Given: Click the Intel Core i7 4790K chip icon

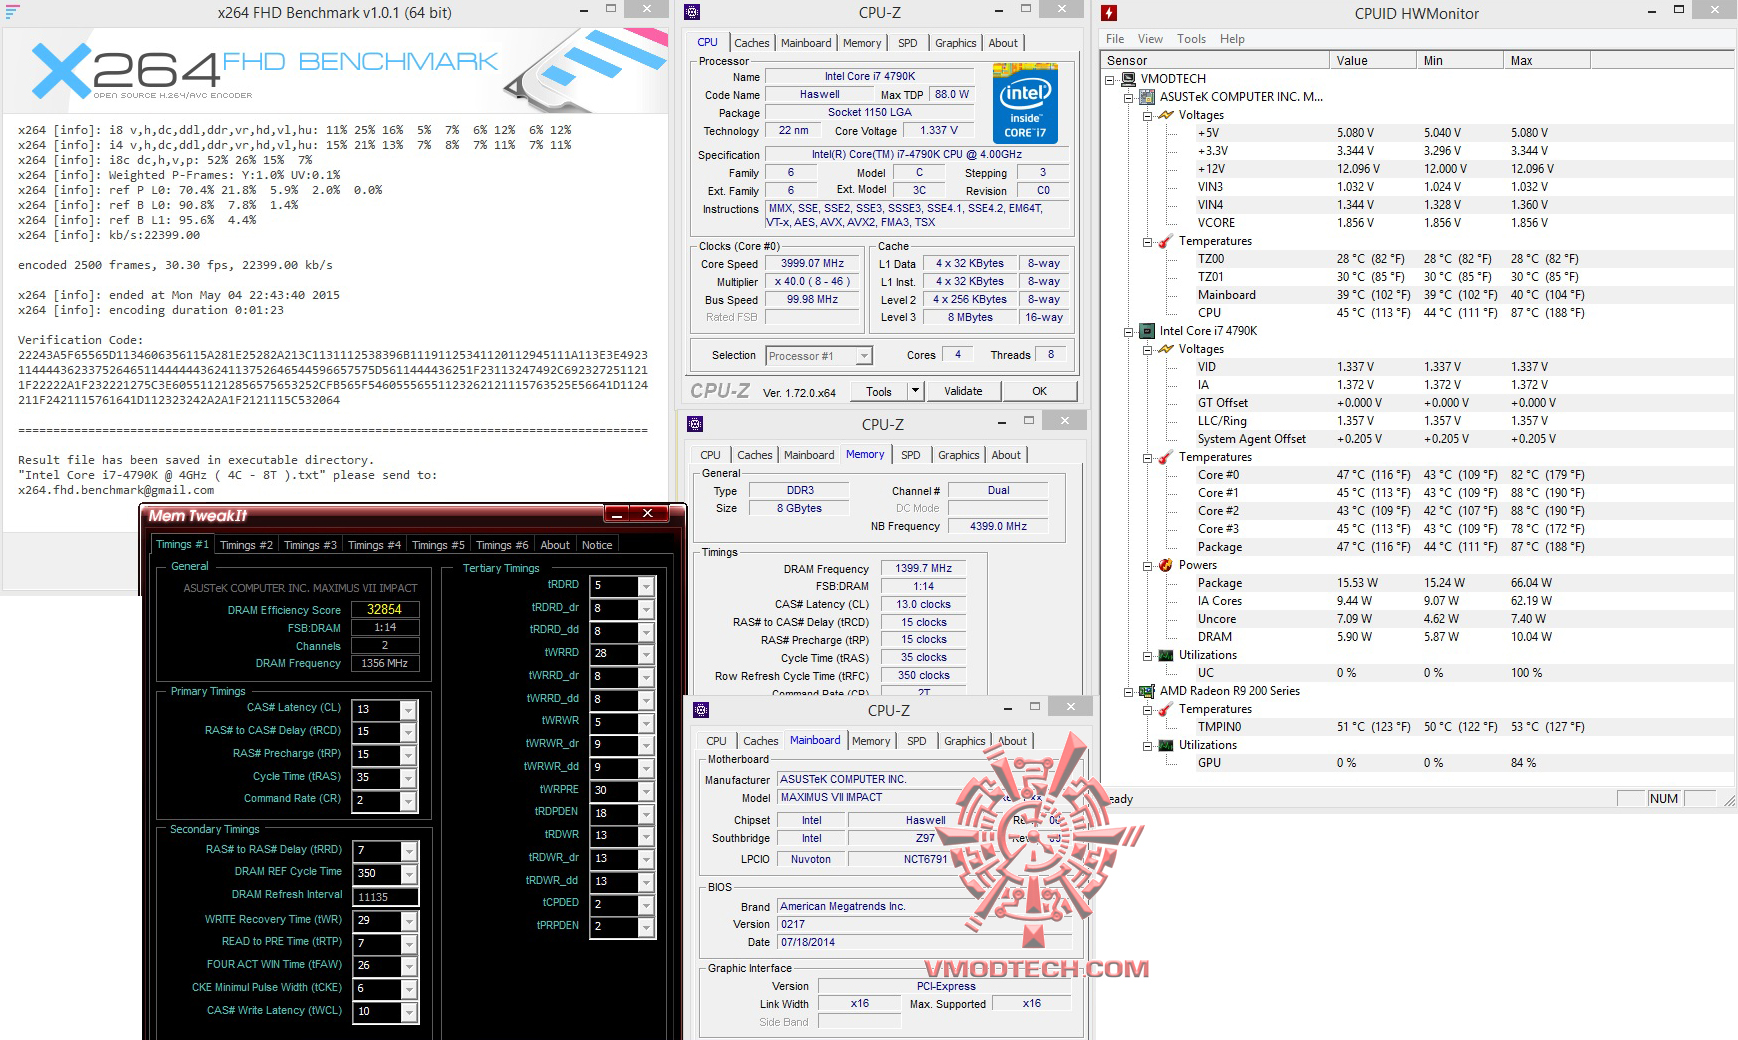Looking at the screenshot, I should (x=1146, y=331).
